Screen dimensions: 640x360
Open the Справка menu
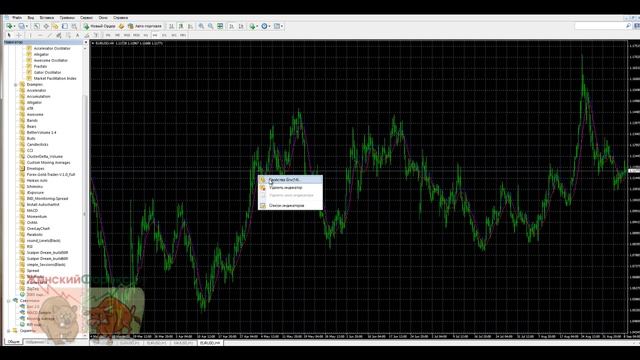click(120, 18)
